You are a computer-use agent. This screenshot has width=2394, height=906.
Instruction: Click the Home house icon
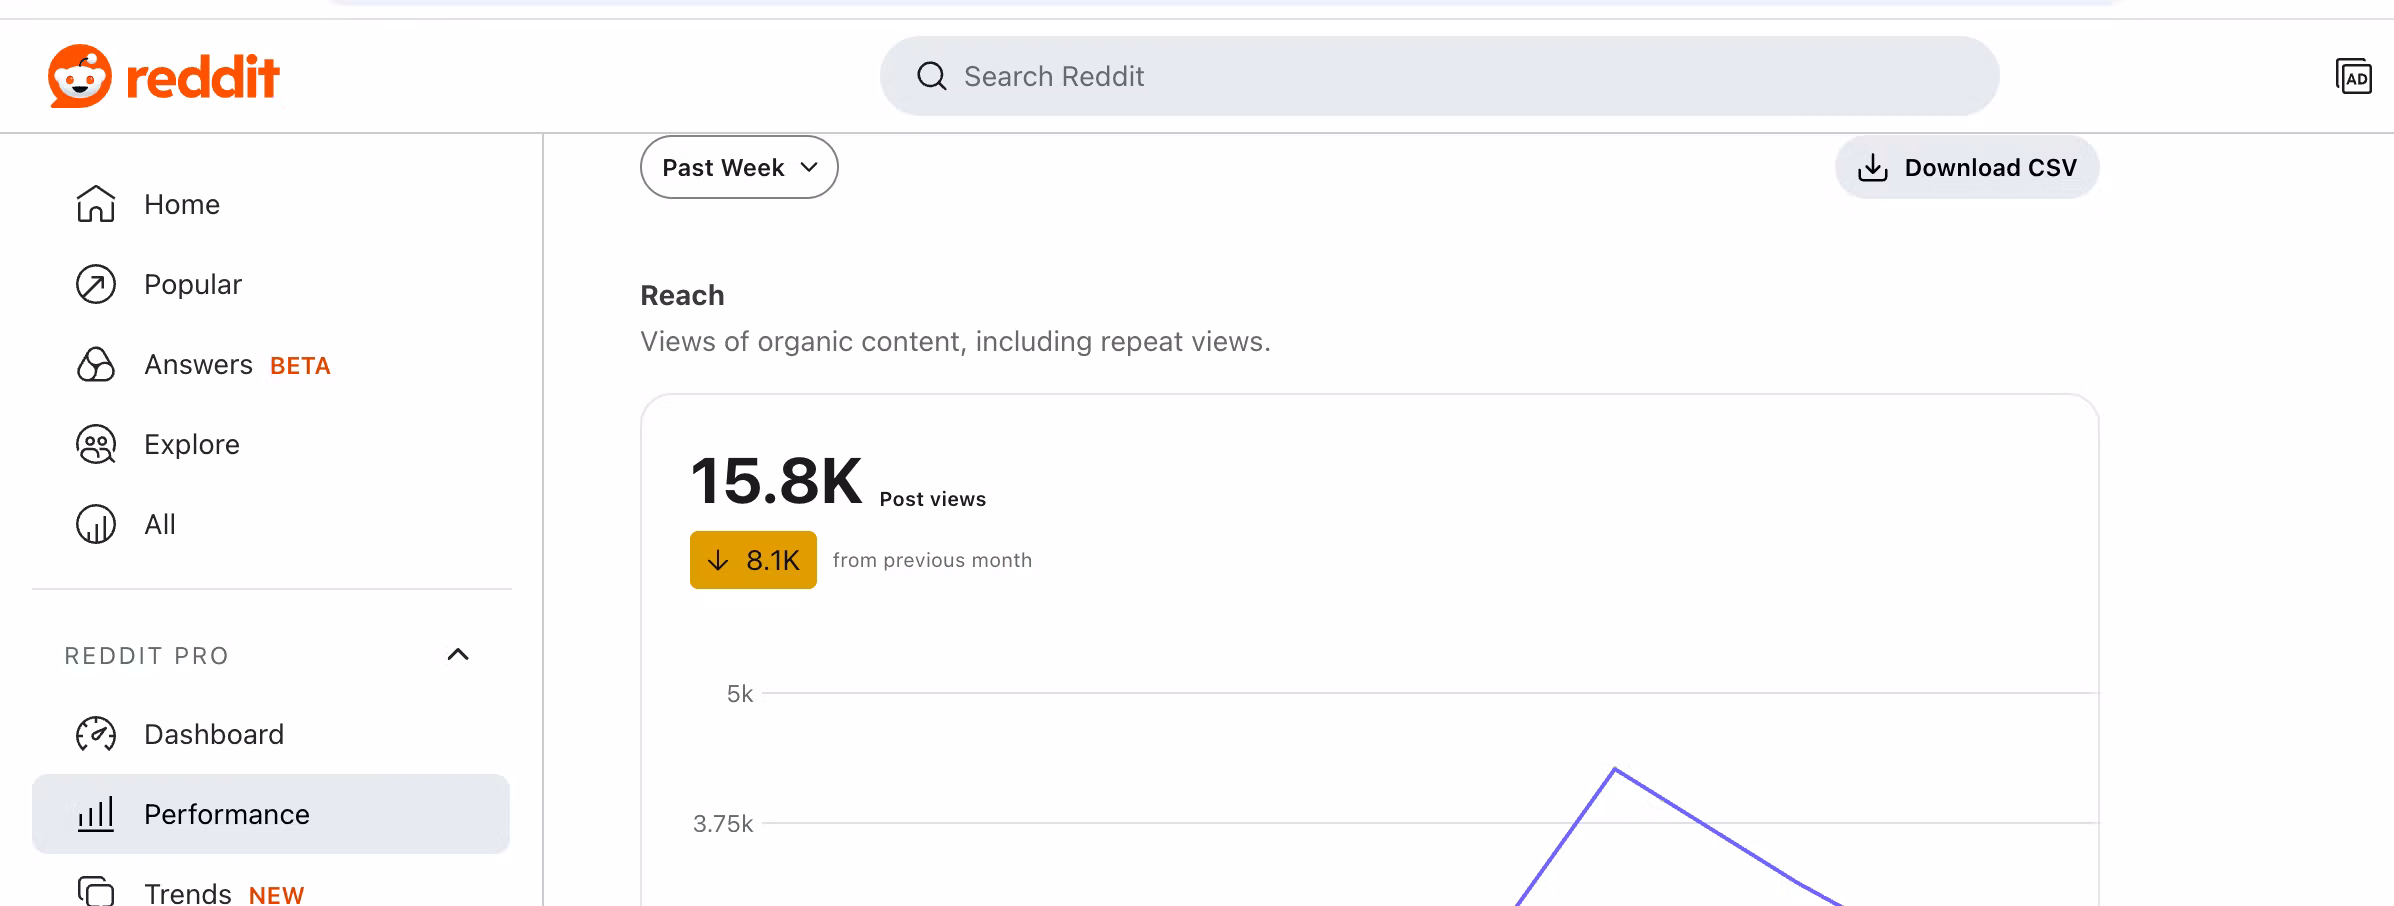[x=96, y=204]
